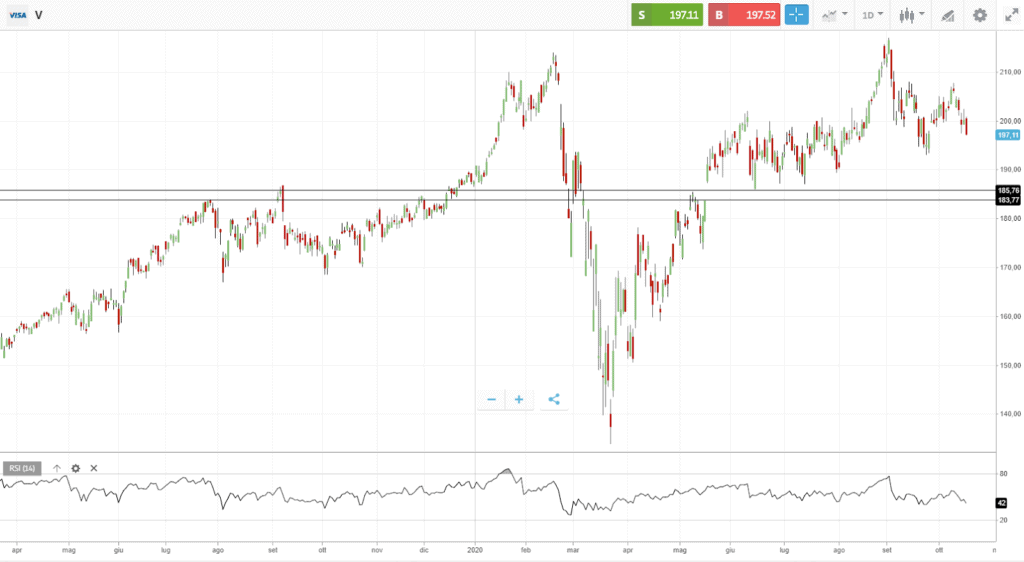Share the chart via share icon
The width and height of the screenshot is (1024, 562).
(554, 399)
